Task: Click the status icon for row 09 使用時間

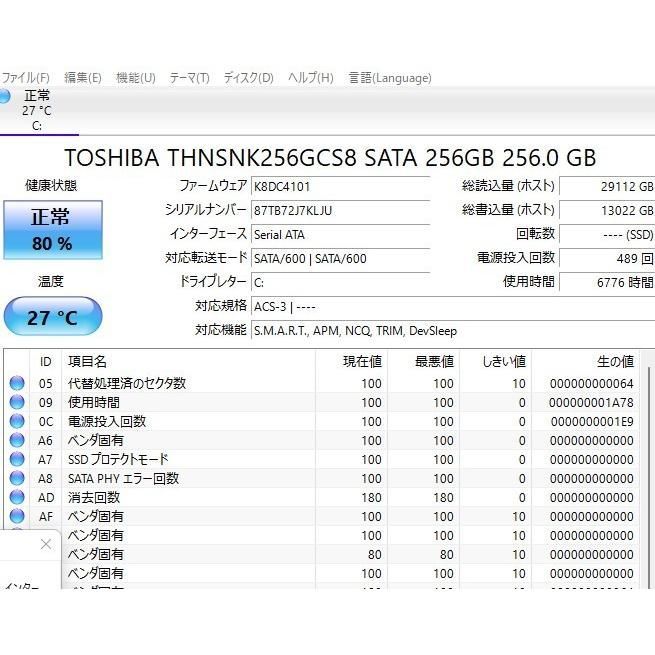Action: (x=17, y=402)
